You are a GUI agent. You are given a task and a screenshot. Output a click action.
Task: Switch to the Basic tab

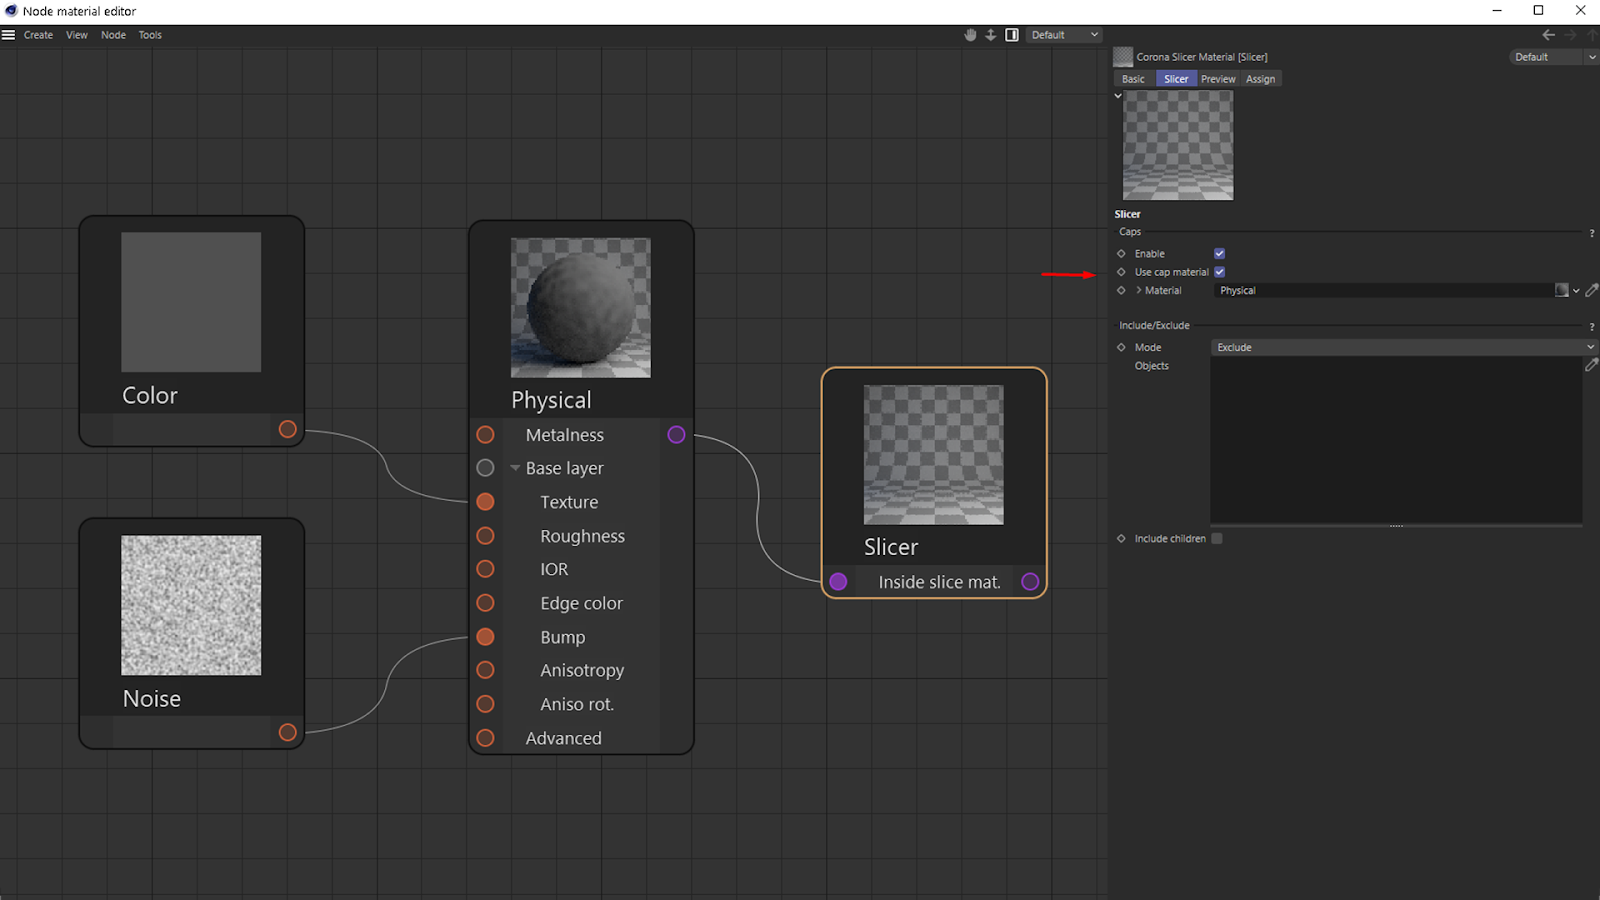pos(1133,79)
